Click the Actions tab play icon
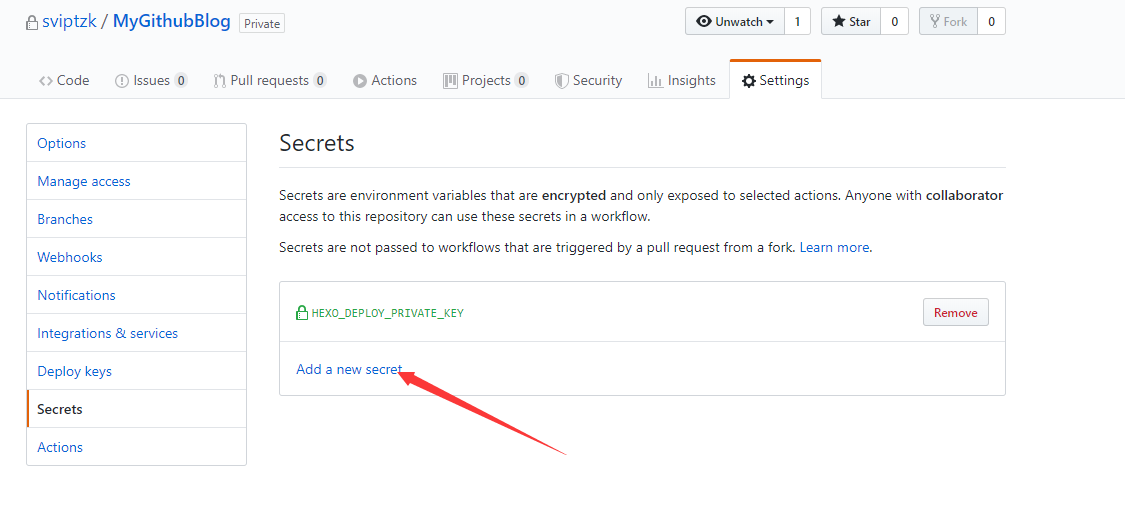 359,81
